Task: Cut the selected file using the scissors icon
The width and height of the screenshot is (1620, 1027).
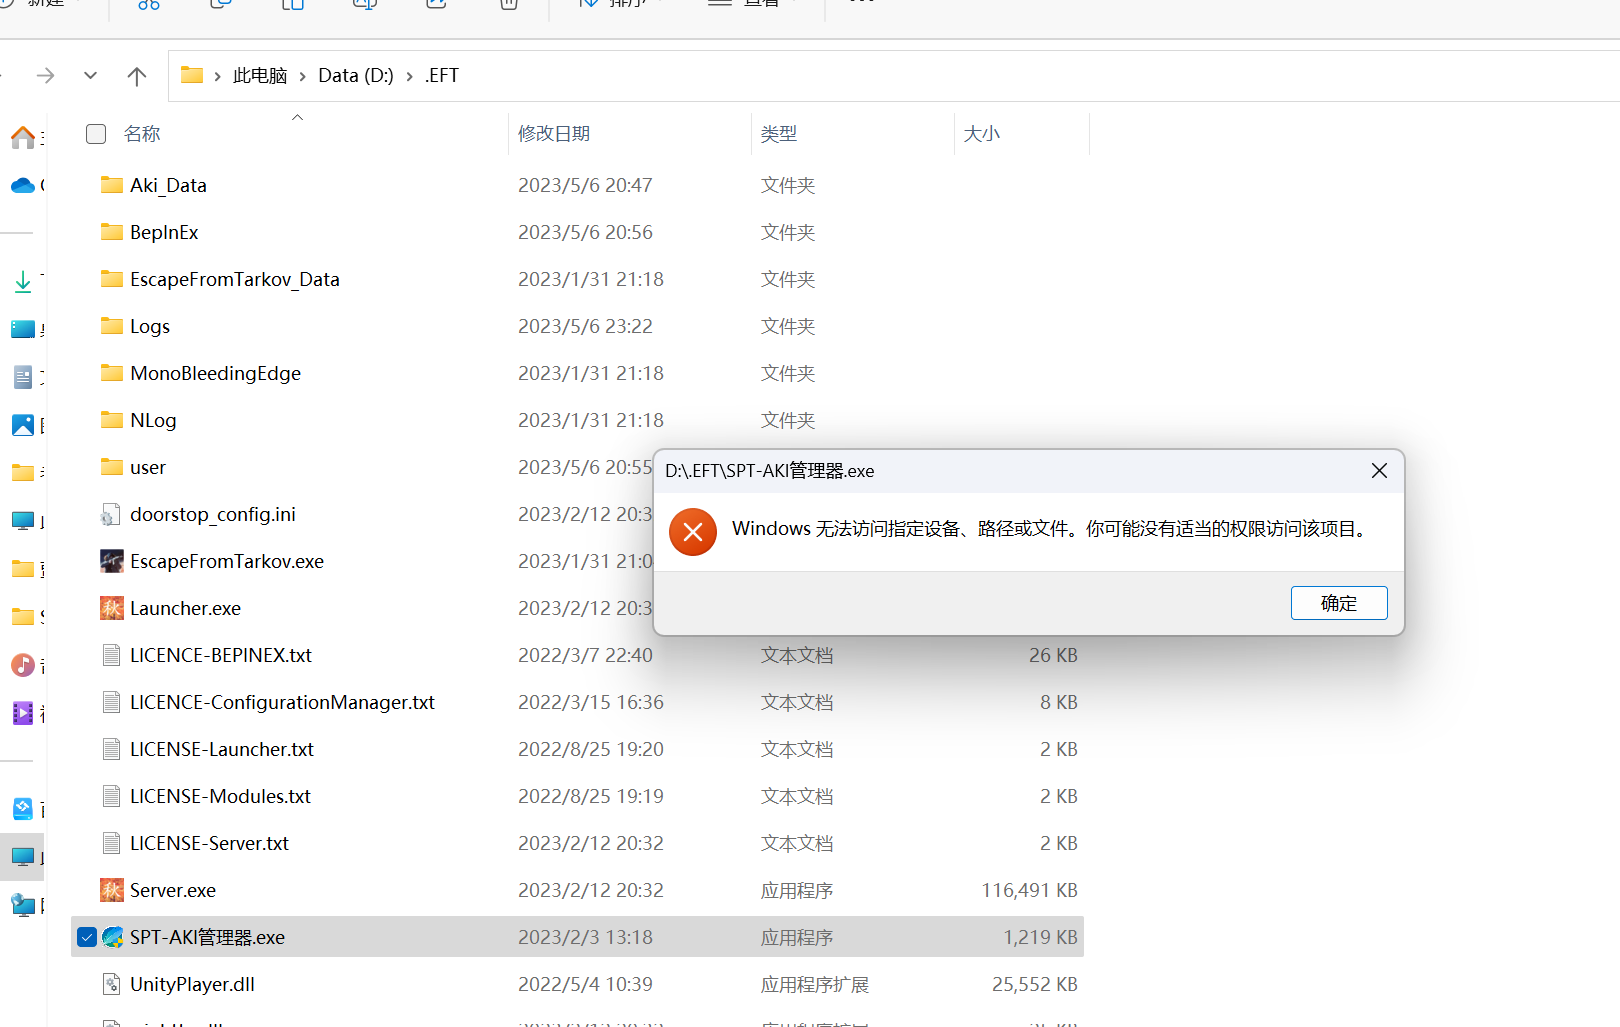Action: coord(148,3)
